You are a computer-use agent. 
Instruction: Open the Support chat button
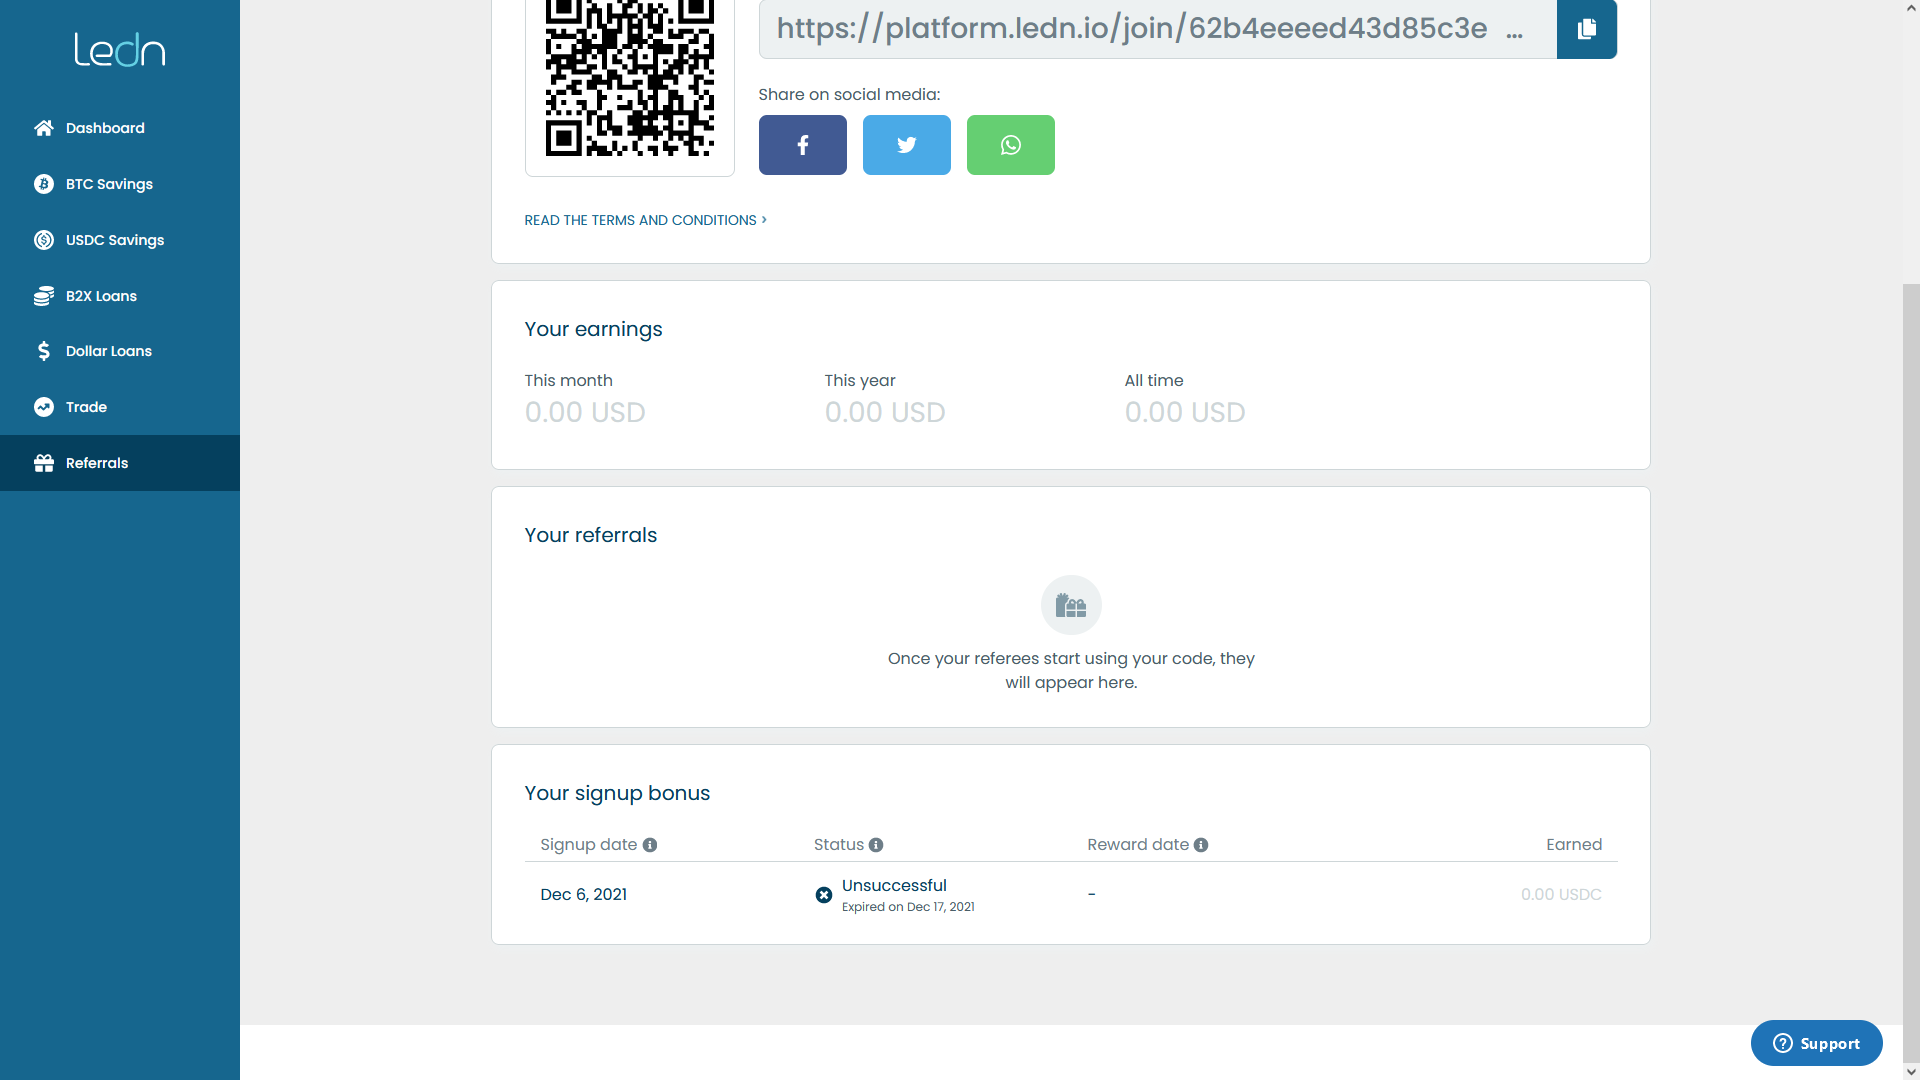coord(1816,1043)
